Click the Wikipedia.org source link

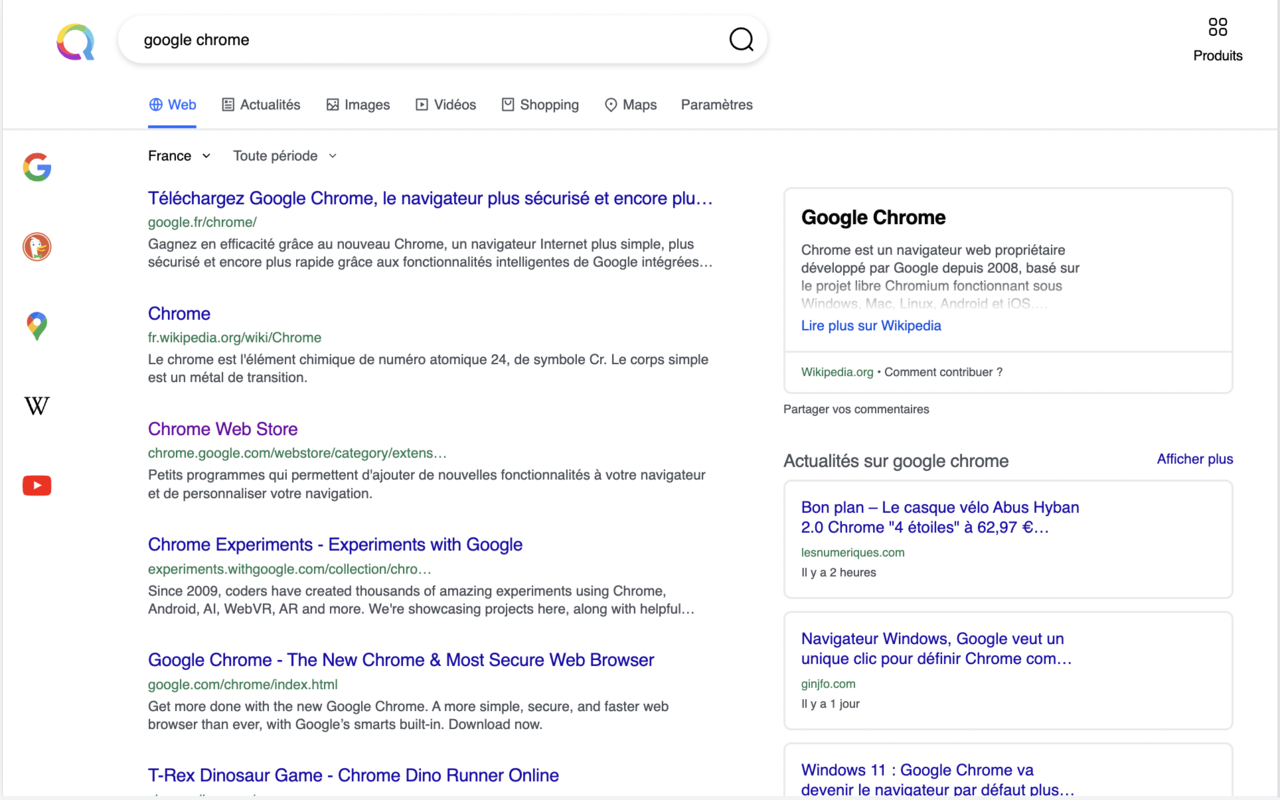point(837,372)
